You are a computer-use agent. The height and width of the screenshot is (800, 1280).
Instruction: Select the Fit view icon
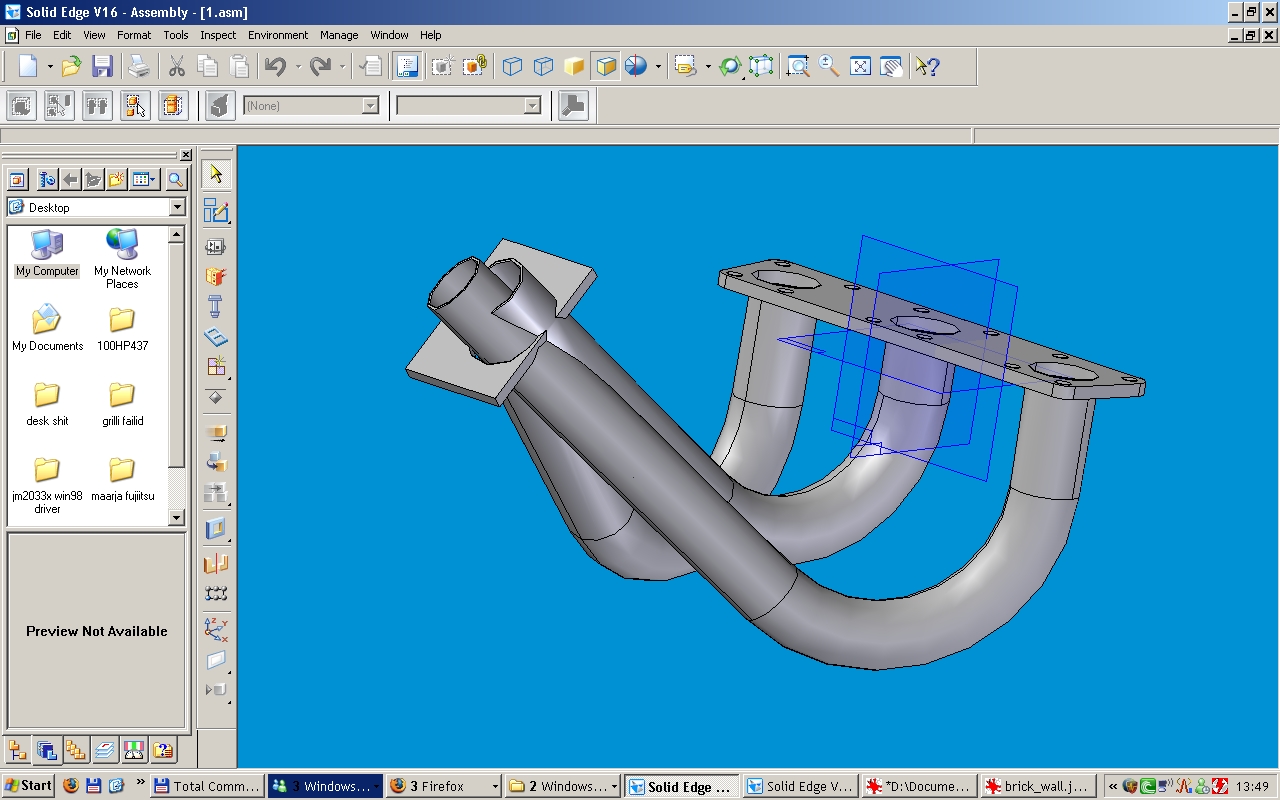point(860,67)
